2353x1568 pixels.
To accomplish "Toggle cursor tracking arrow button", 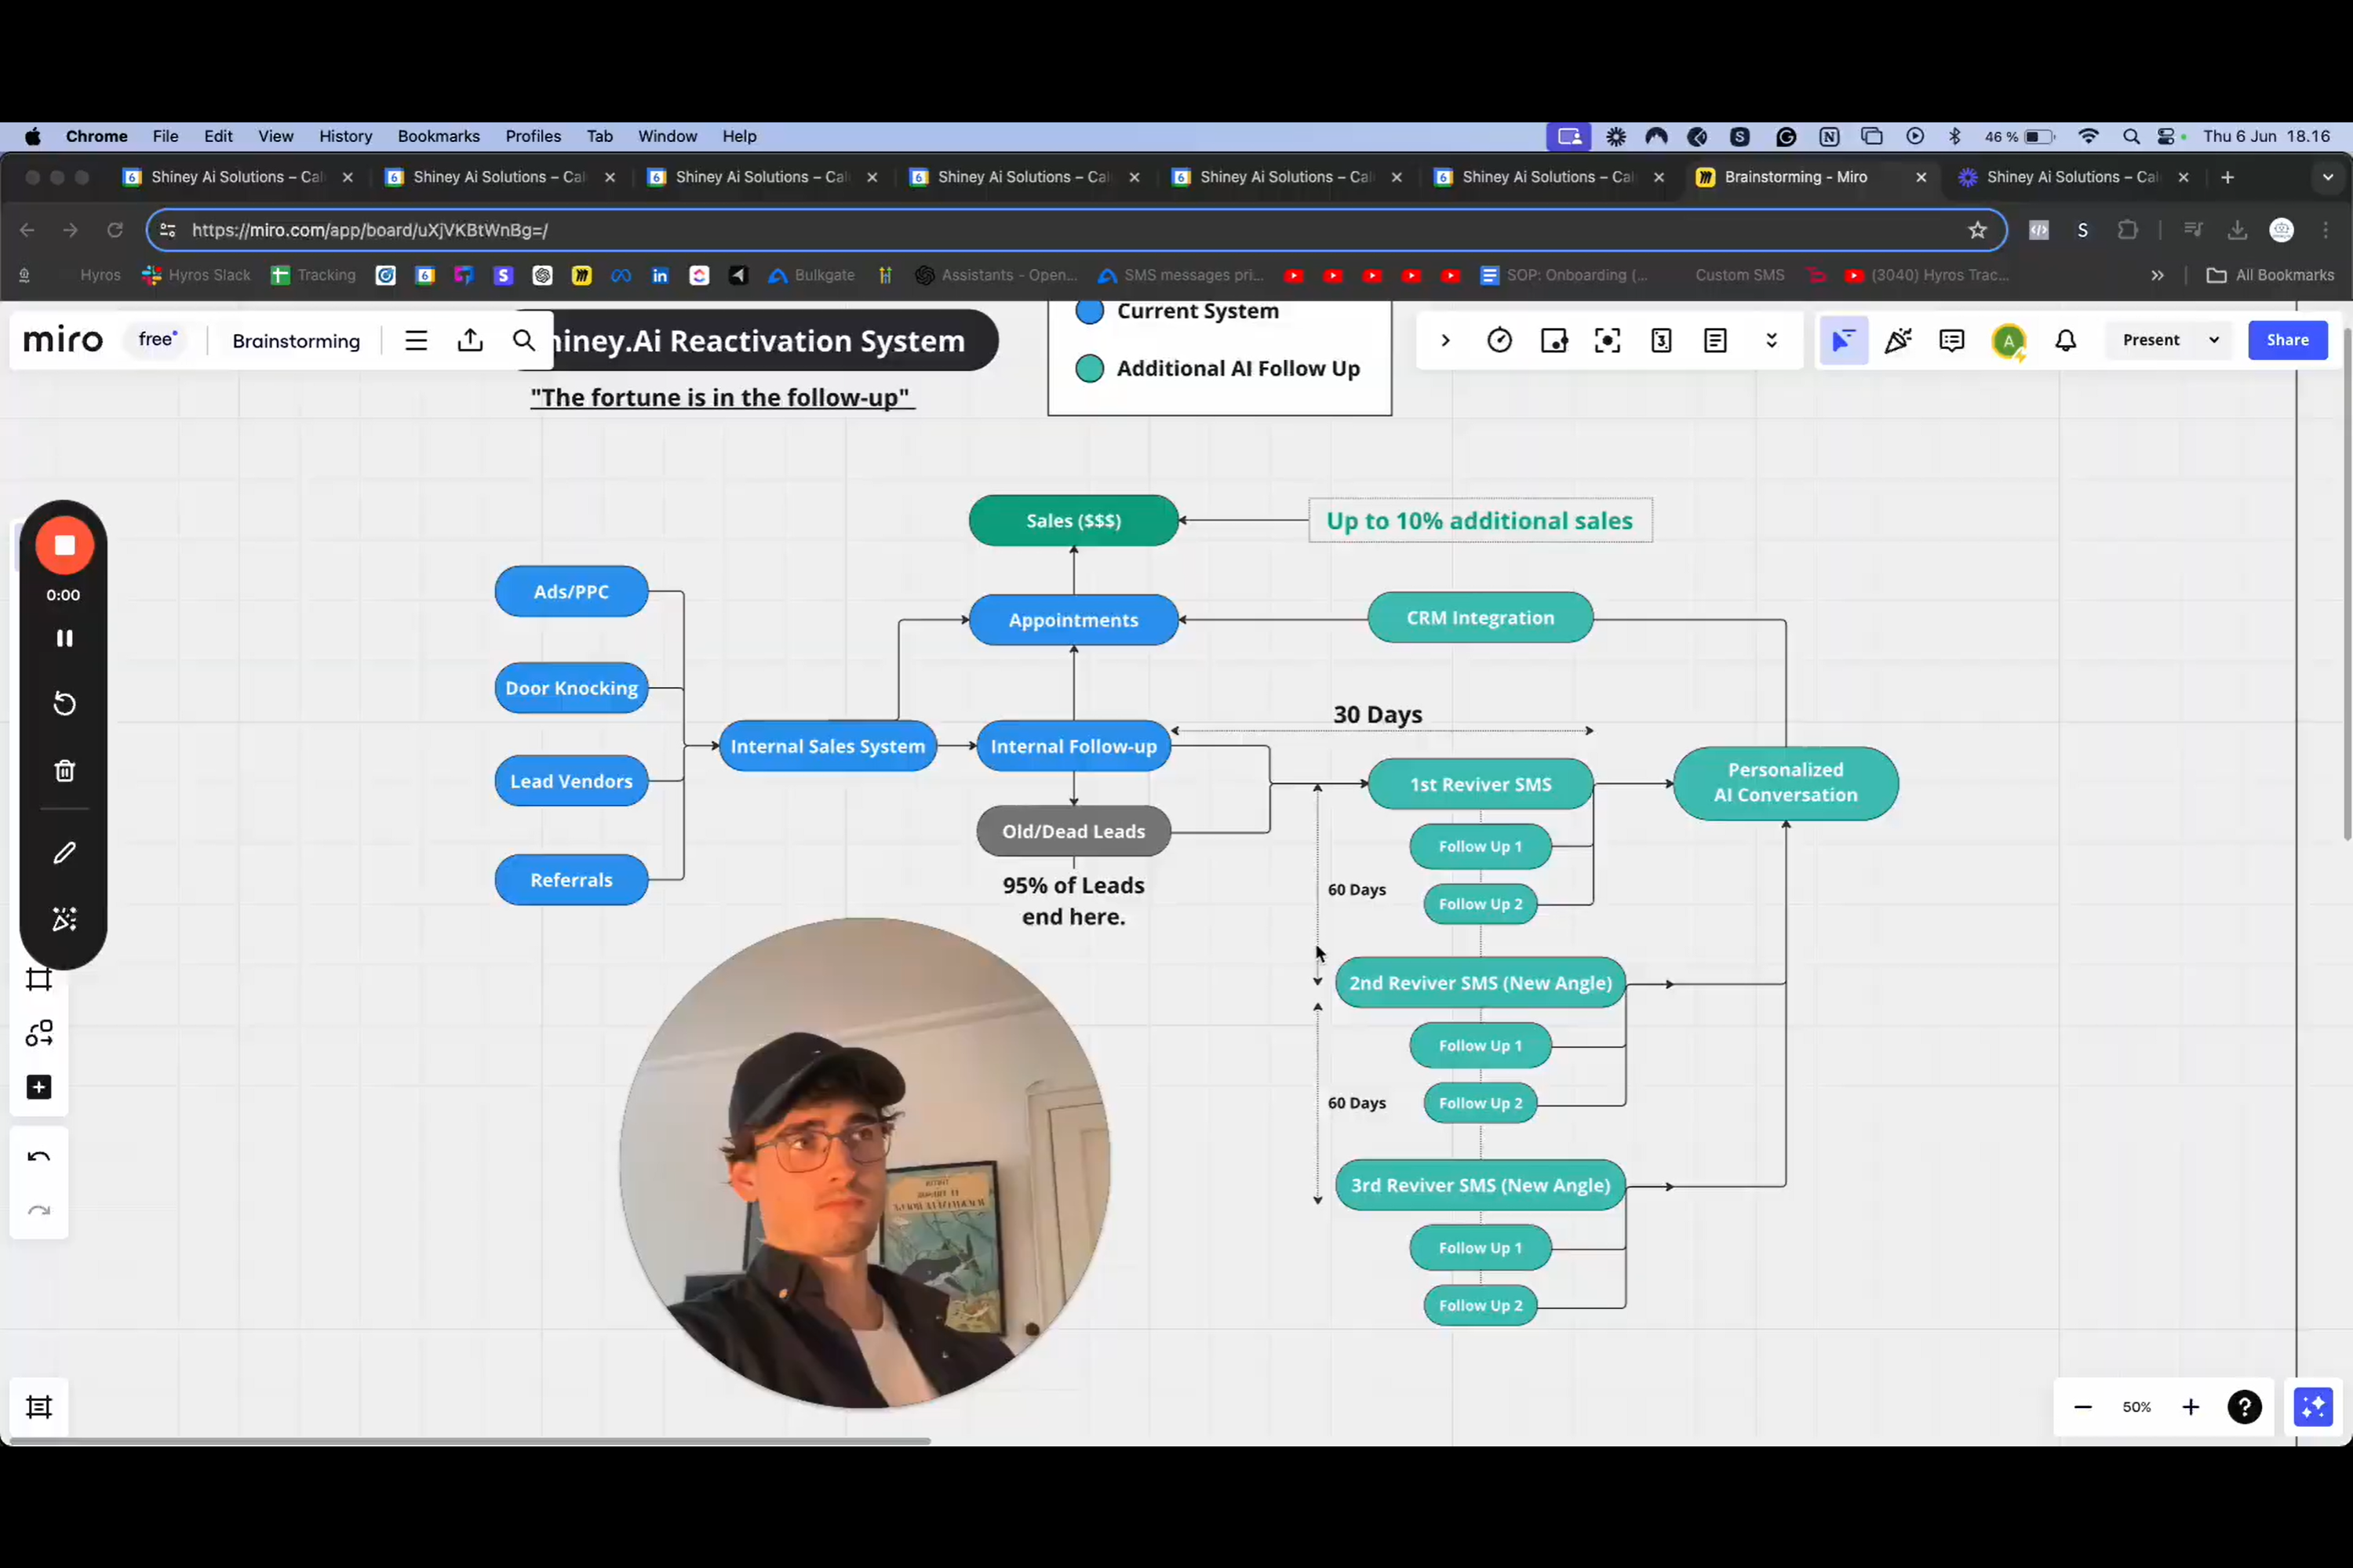I will [1843, 340].
